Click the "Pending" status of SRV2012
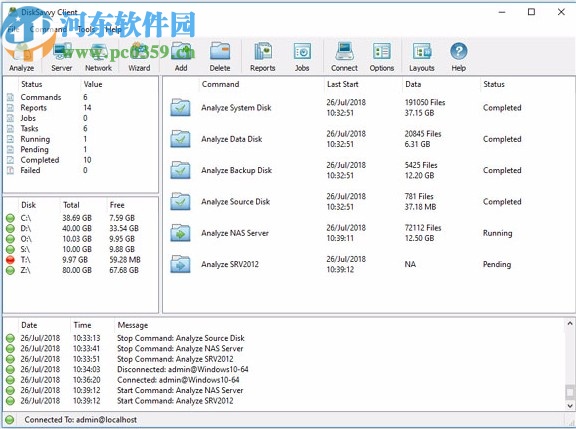576x429 pixels. tap(497, 264)
